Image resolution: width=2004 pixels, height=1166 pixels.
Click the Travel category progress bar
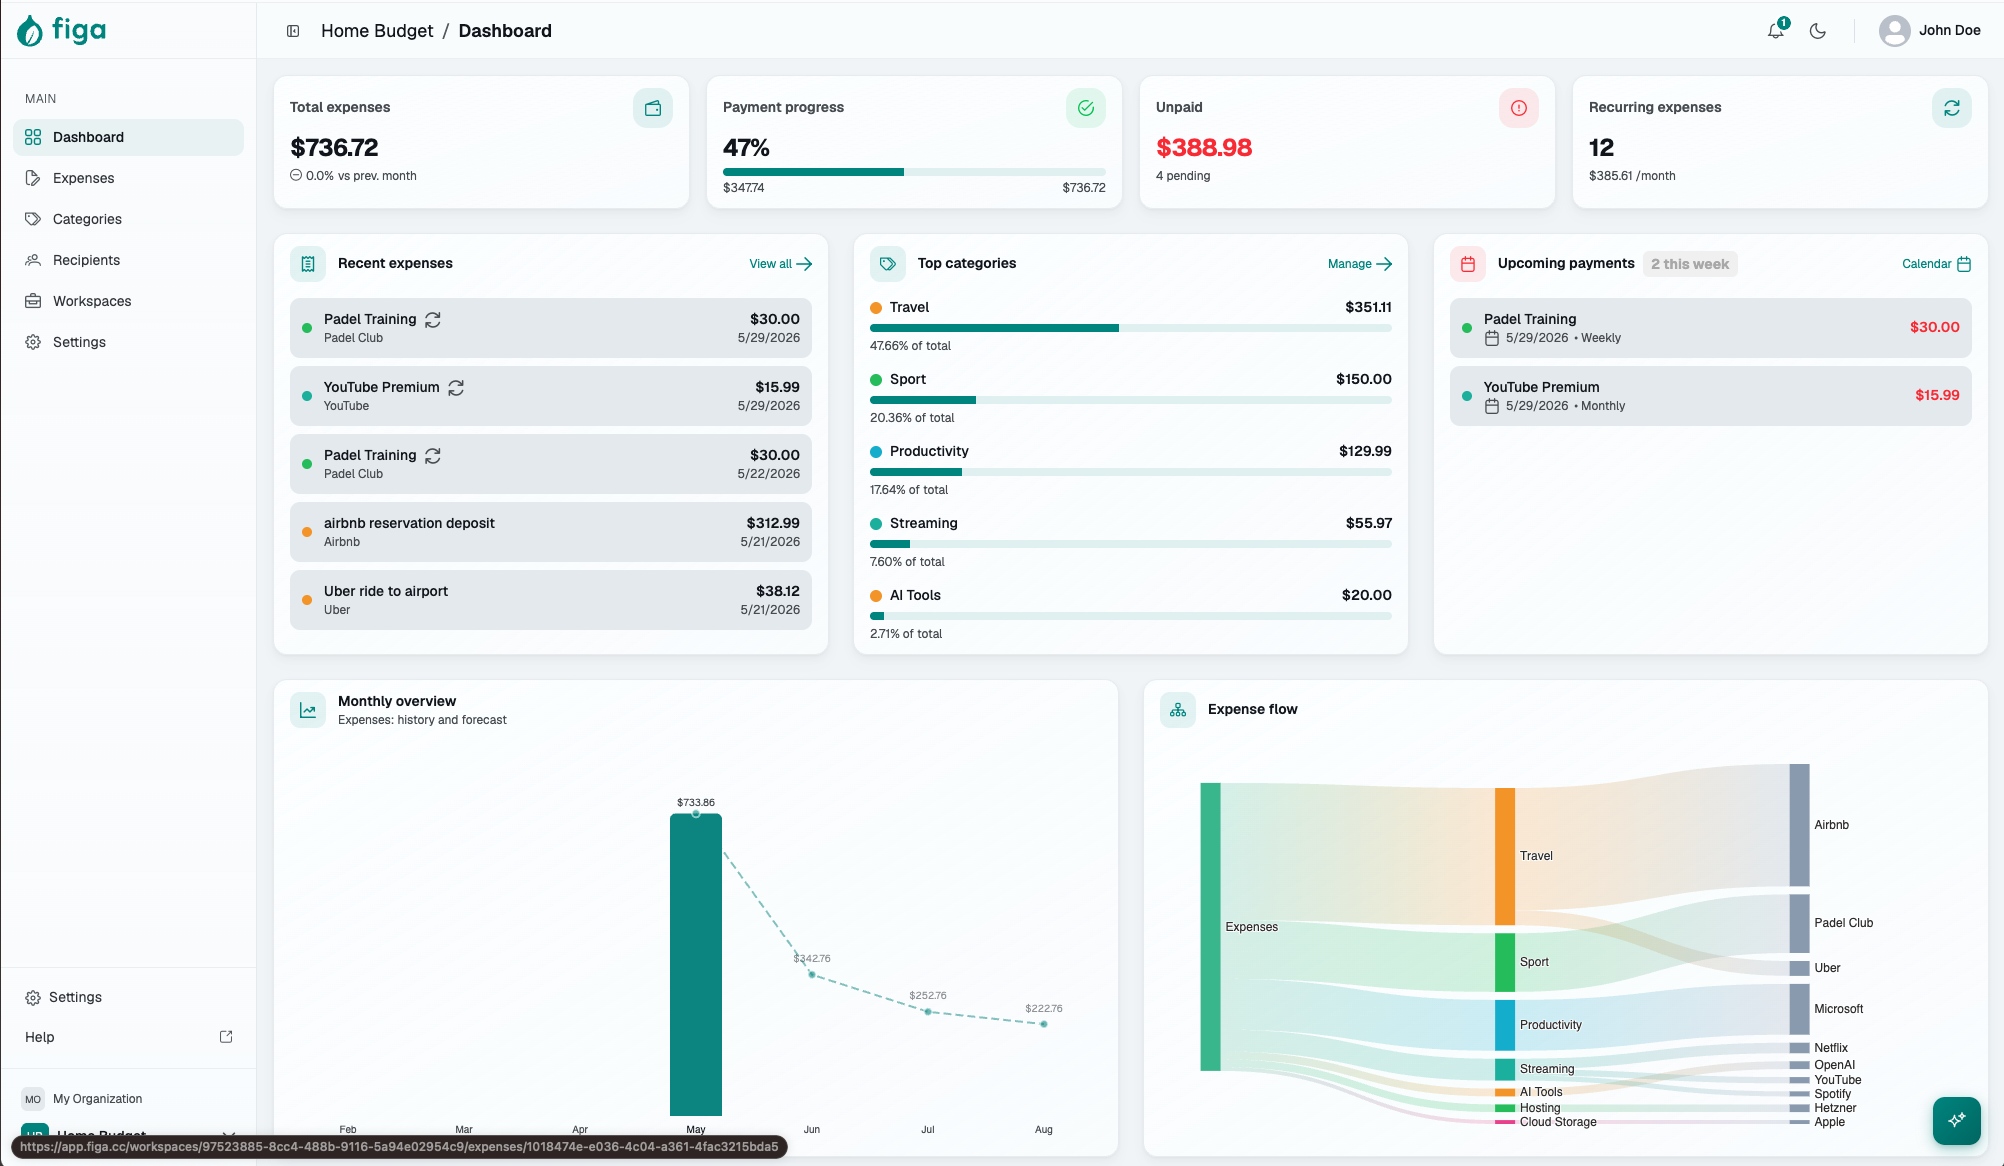point(1131,328)
